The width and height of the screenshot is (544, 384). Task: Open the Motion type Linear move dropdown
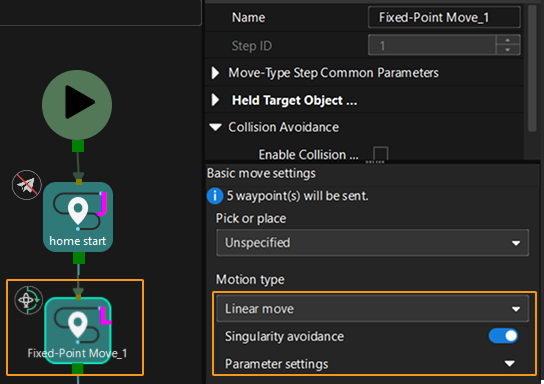tap(372, 308)
